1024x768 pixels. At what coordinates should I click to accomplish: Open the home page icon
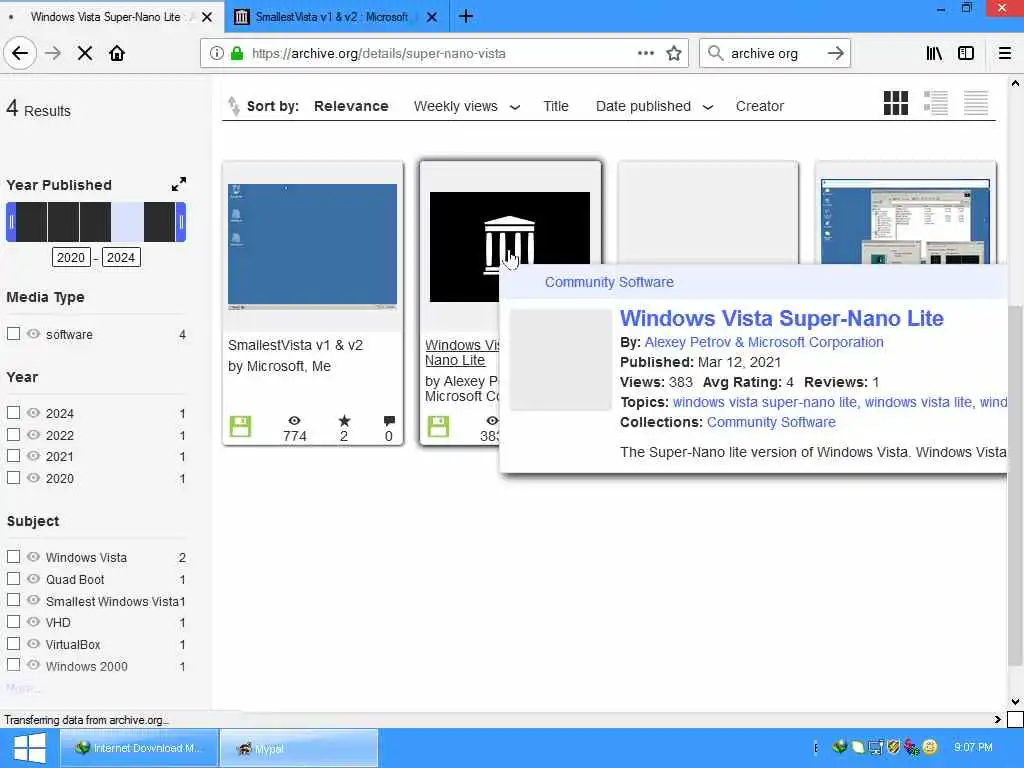coord(117,54)
